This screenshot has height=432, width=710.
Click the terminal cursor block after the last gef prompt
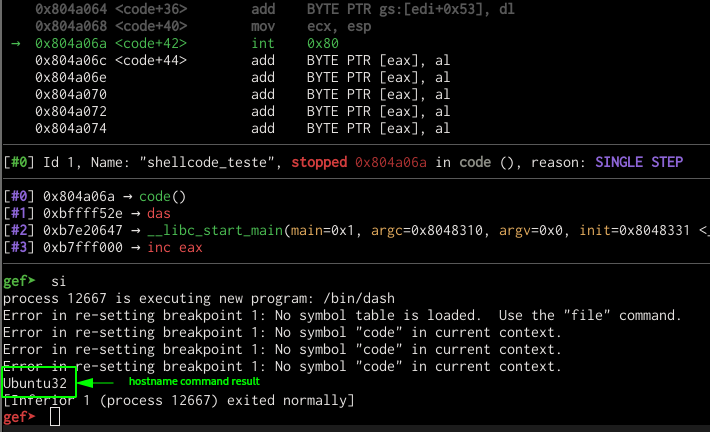point(54,416)
